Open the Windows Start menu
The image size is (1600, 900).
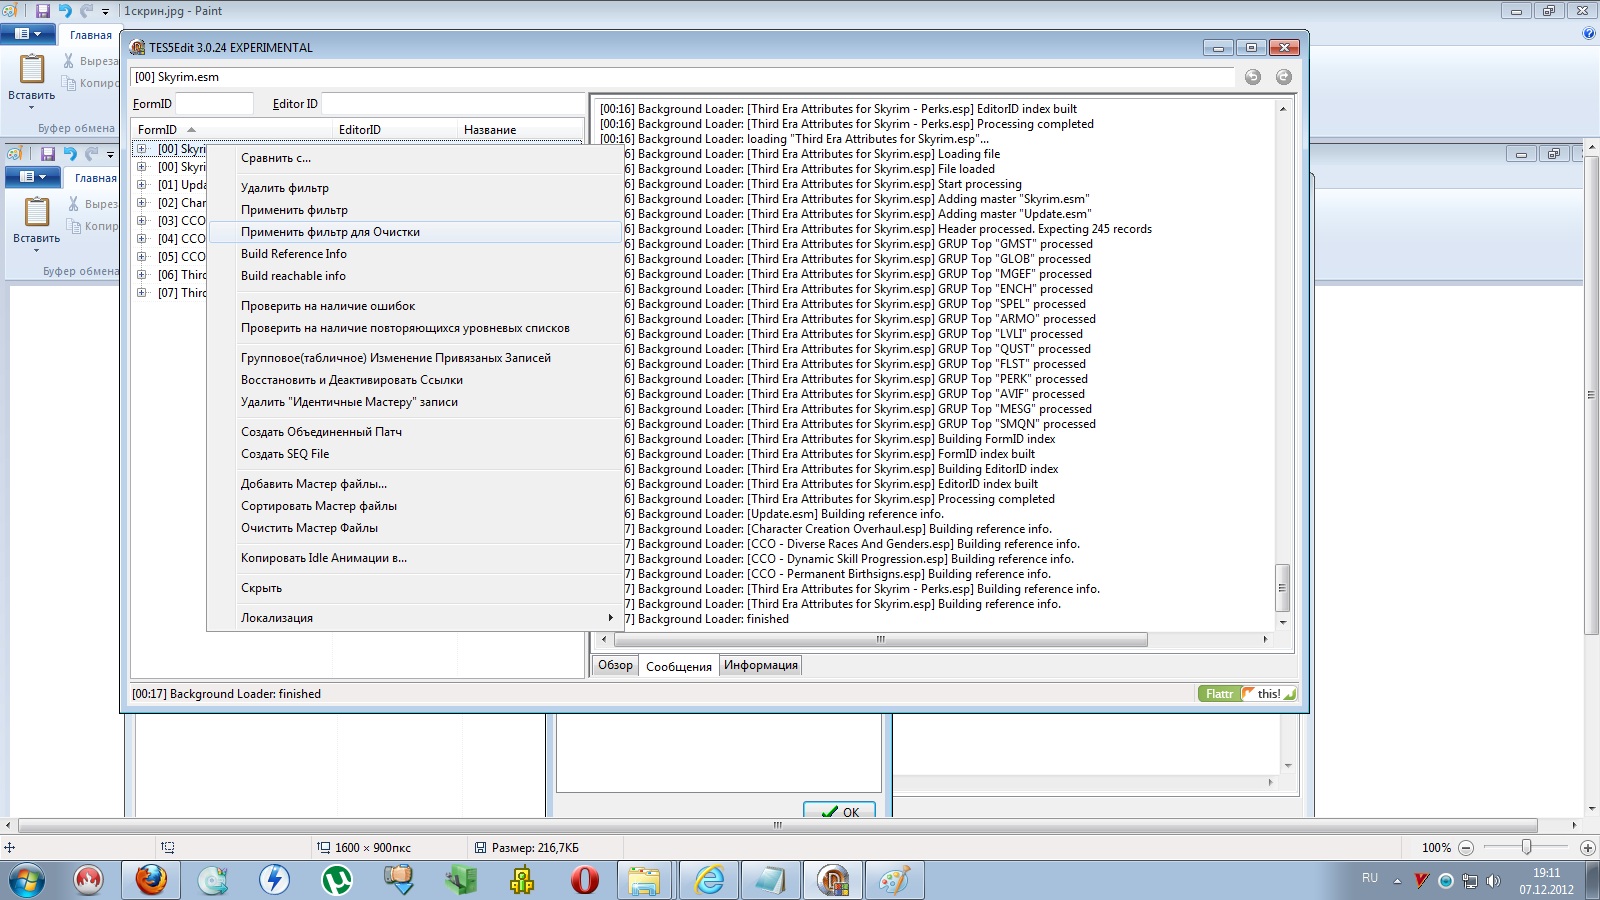tap(27, 881)
